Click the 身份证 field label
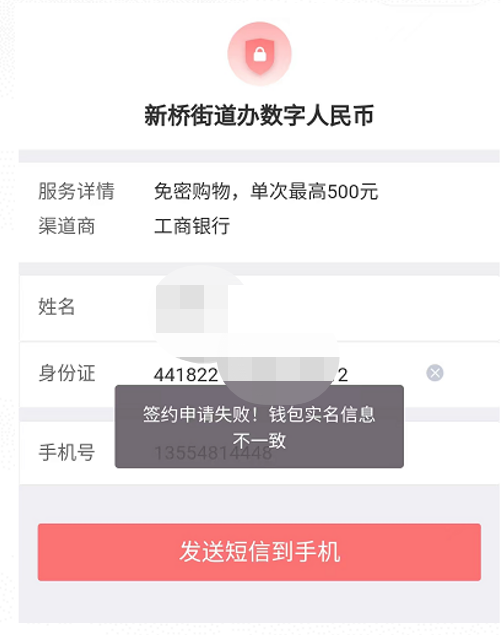Viewport: 501px width, 635px height. (x=67, y=373)
